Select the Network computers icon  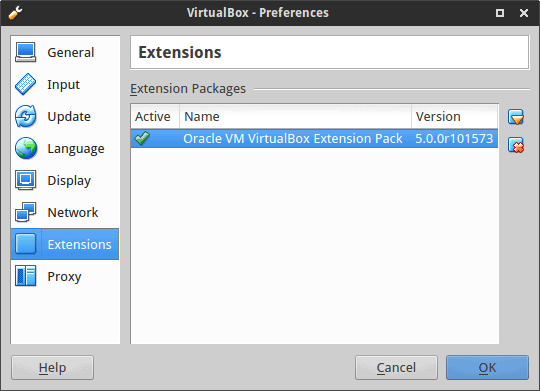point(25,212)
